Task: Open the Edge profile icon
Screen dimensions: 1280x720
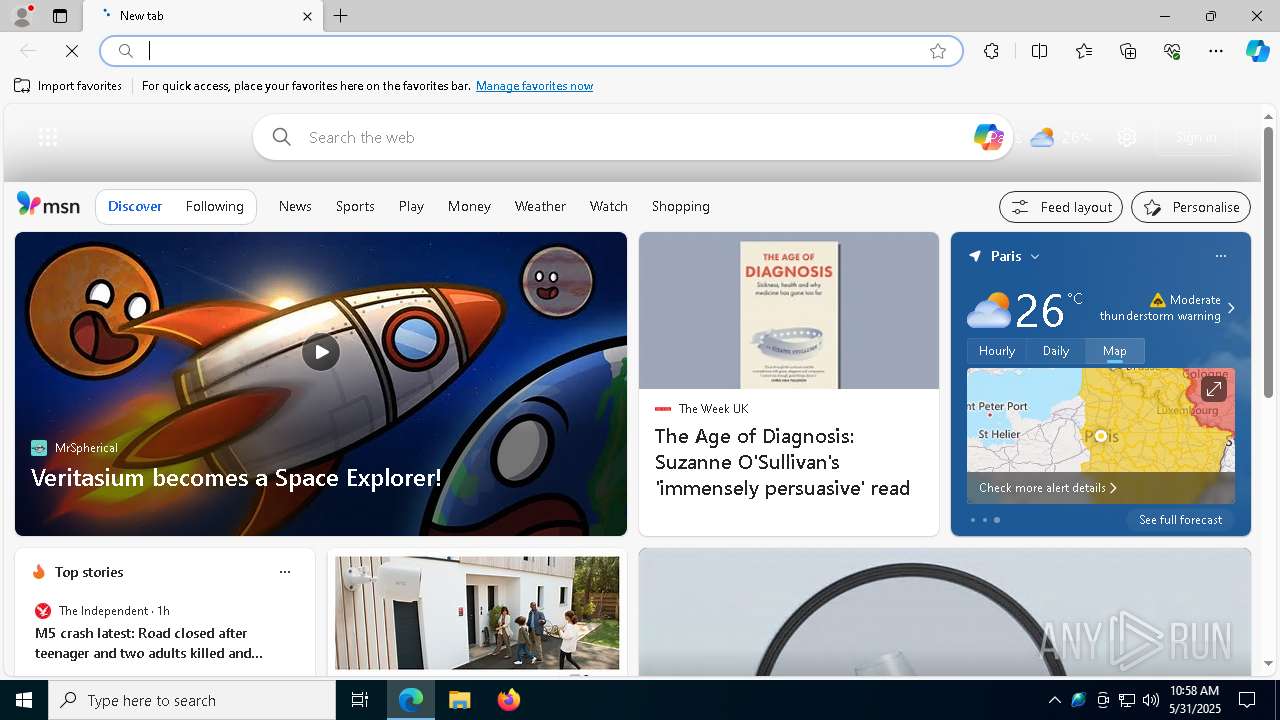Action: click(x=22, y=16)
